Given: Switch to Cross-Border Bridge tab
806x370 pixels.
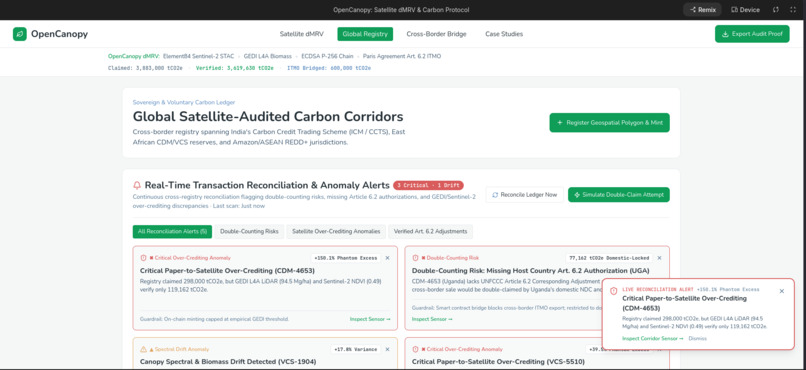Looking at the screenshot, I should click(436, 34).
